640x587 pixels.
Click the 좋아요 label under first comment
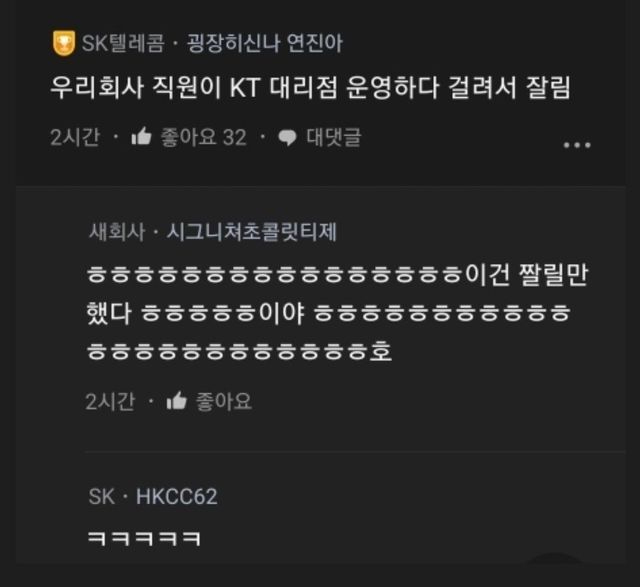tap(224, 401)
